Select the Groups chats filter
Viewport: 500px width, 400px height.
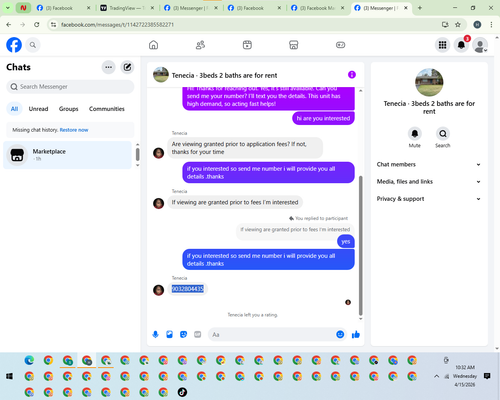[x=68, y=109]
